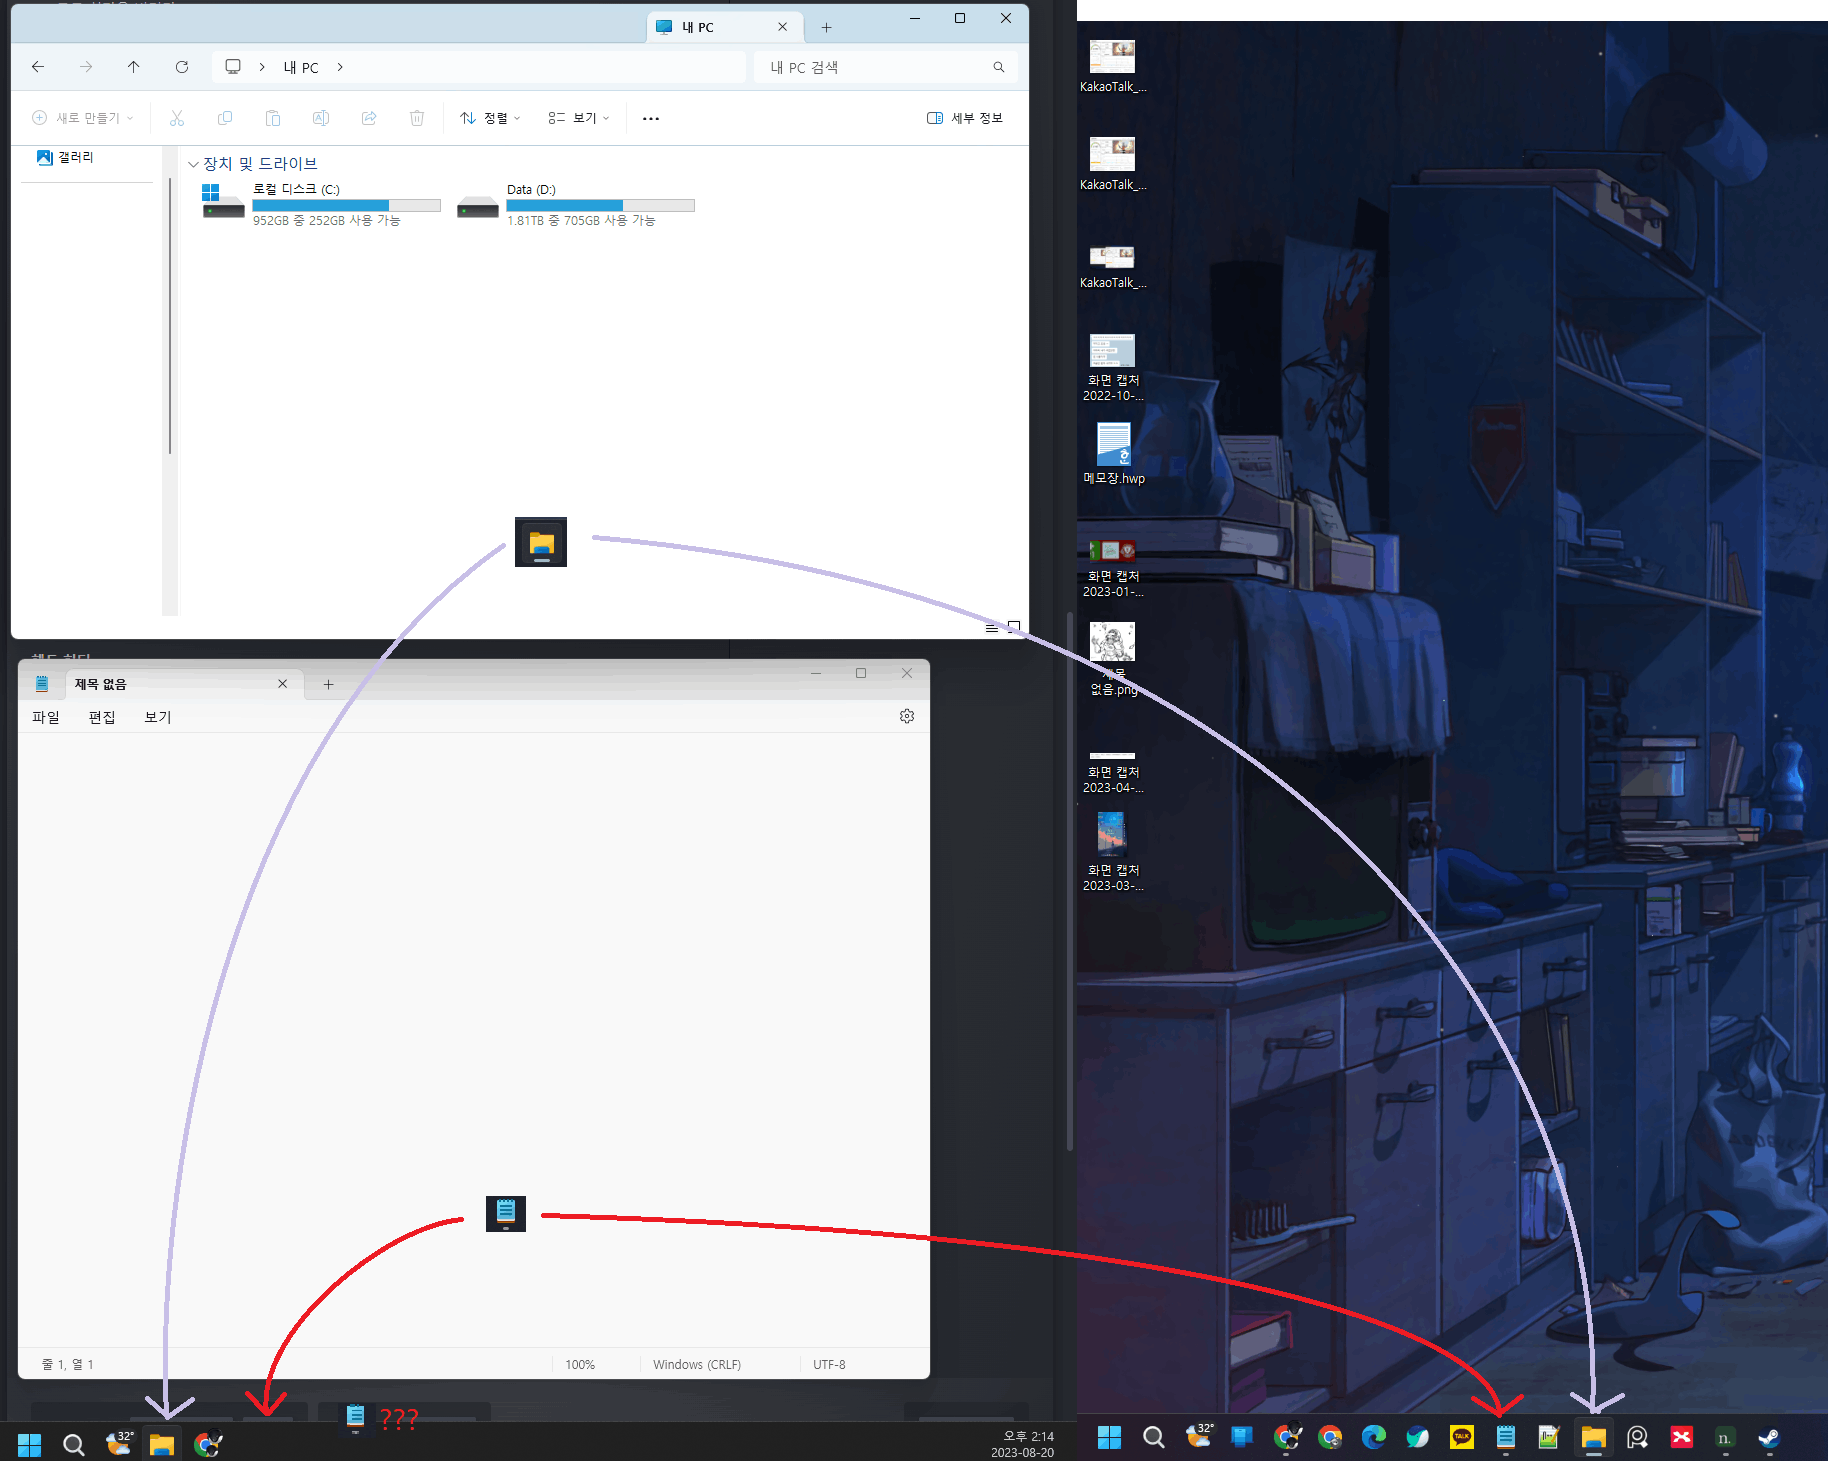Select the 메모장.hwp file on the desktop
Viewport: 1828px width, 1461px height.
click(1113, 453)
